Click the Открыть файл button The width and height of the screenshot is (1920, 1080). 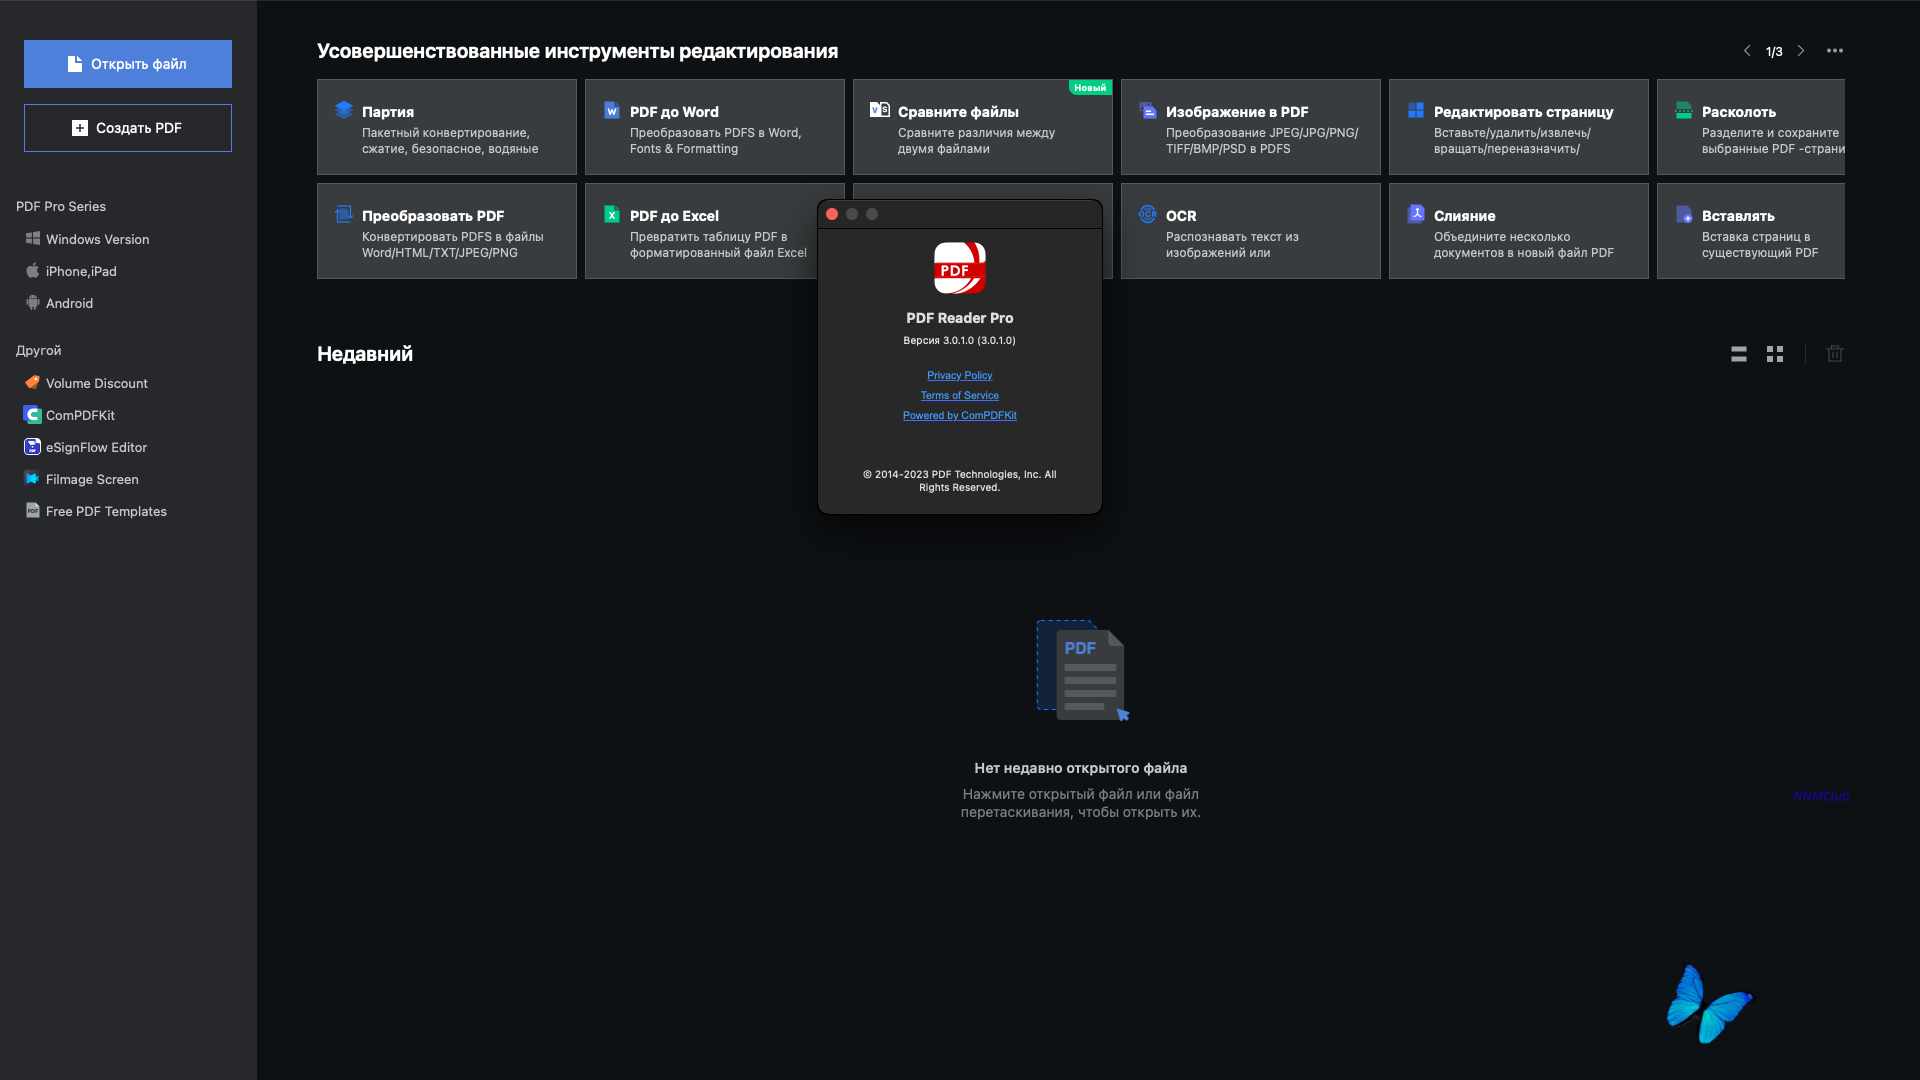point(128,64)
